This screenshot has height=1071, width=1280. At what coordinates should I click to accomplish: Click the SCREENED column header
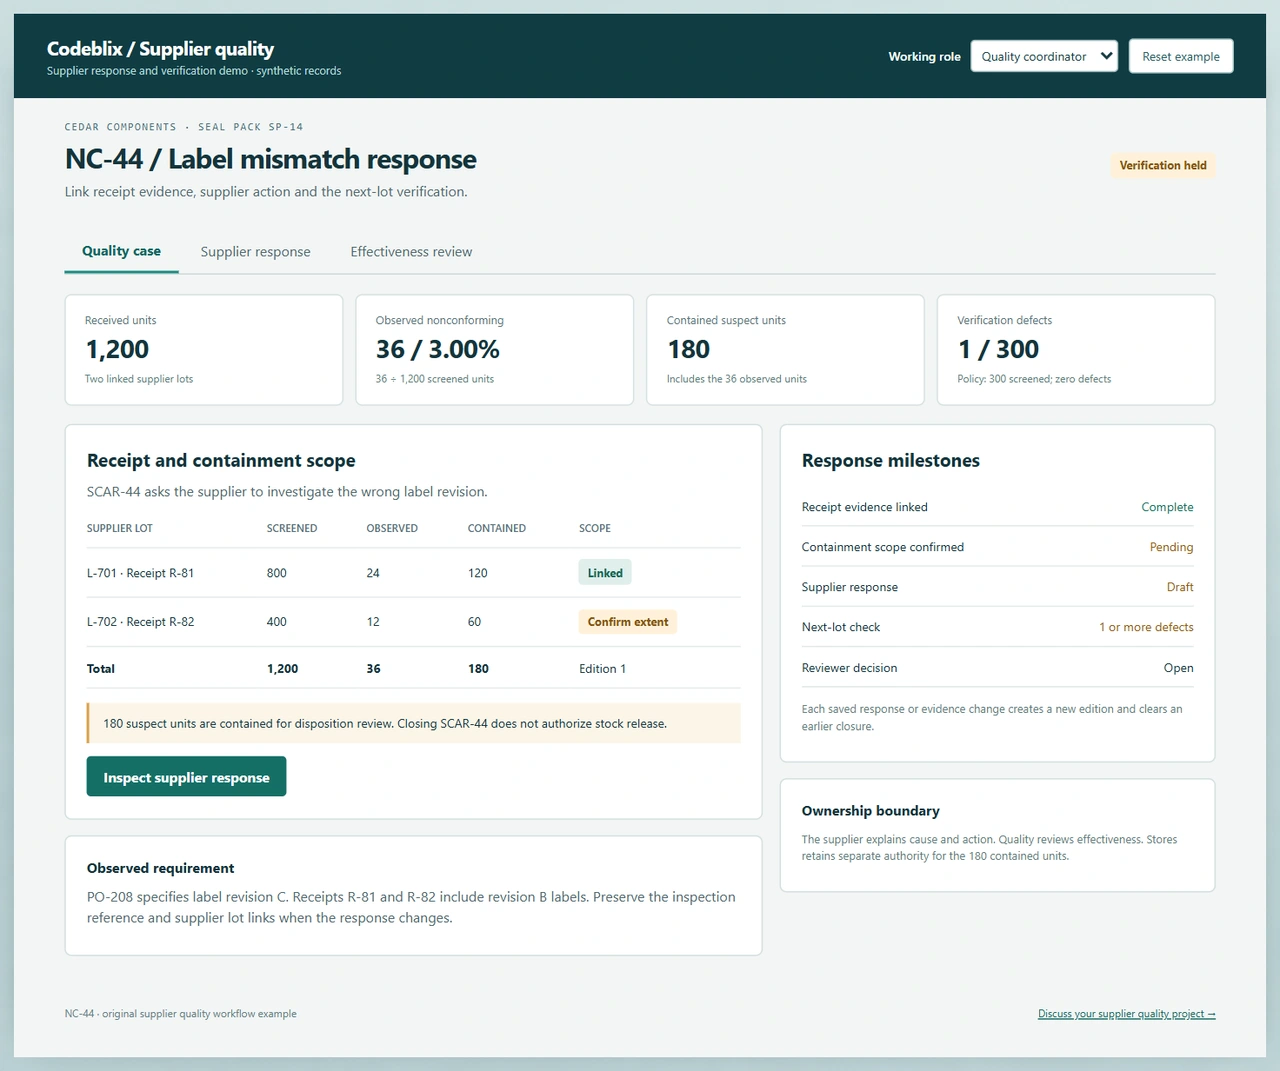292,528
